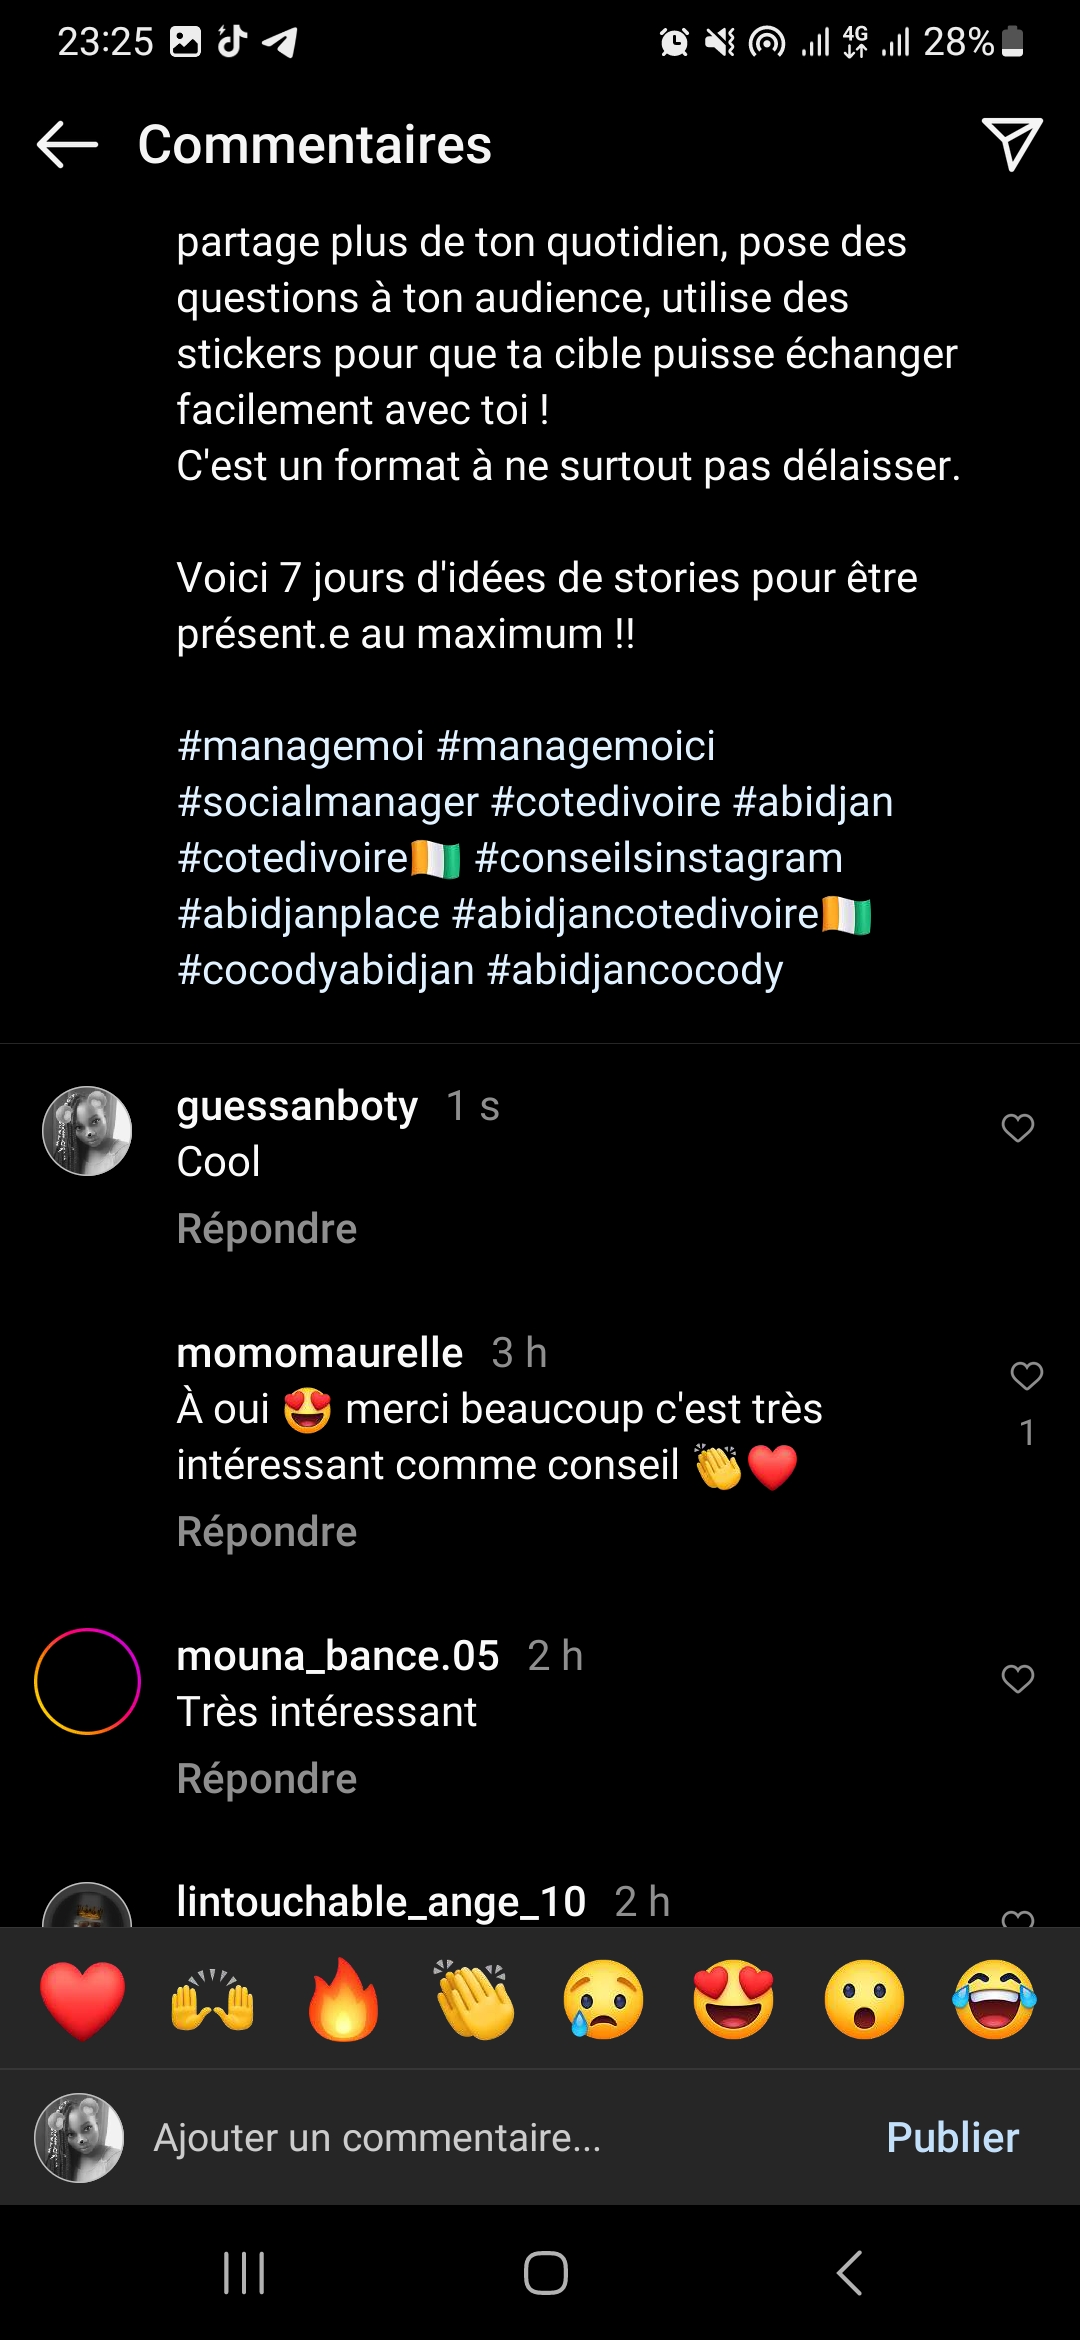
Task: Open the Android recent apps button
Action: point(244,2273)
